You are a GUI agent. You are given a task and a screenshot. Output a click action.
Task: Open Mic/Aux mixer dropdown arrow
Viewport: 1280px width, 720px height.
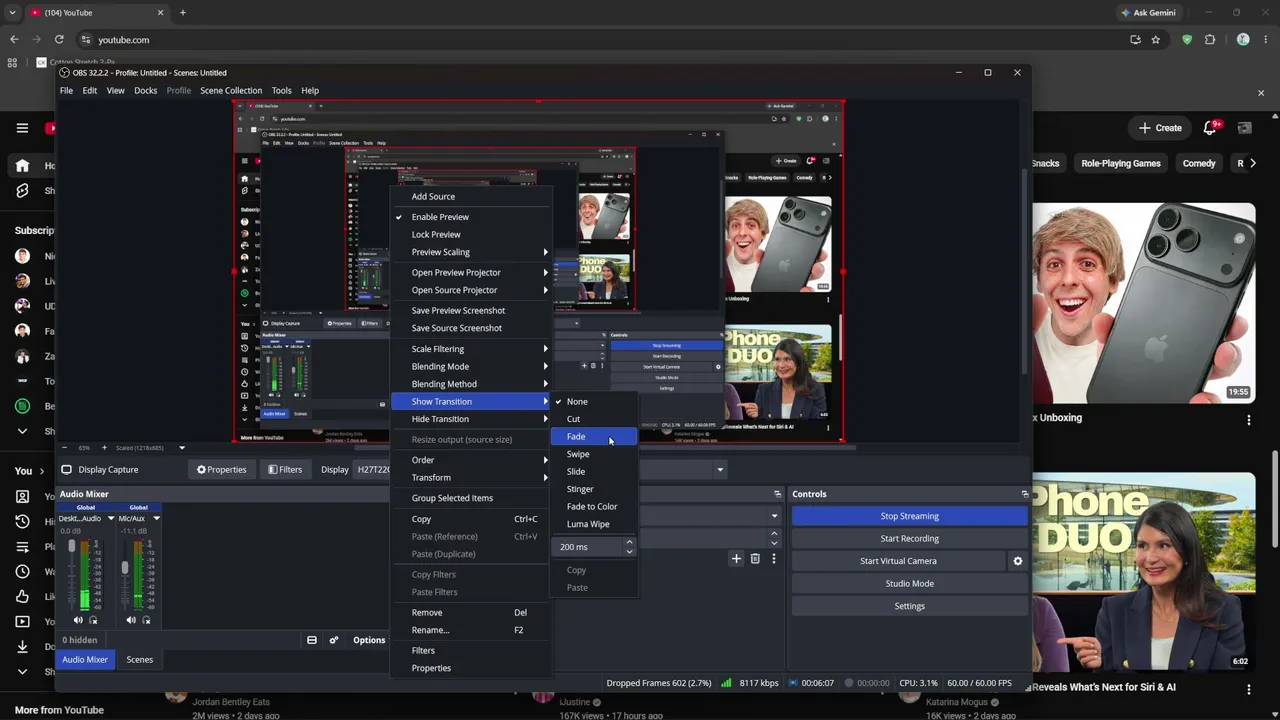coord(156,519)
